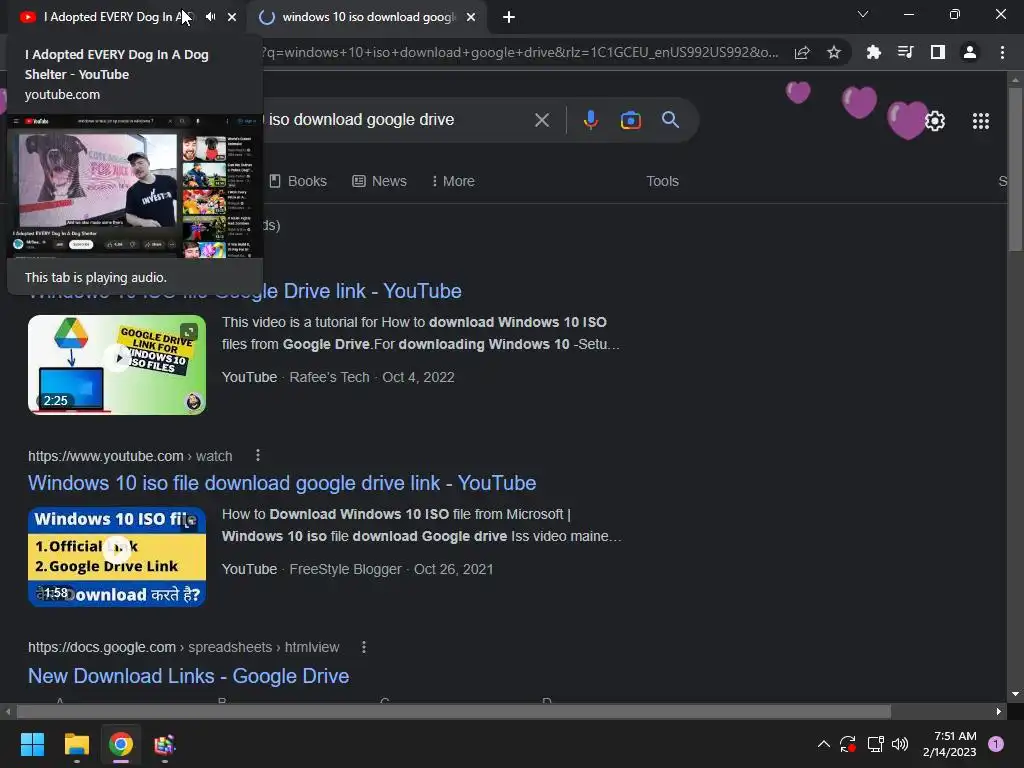Open the Chrome profile icon
Viewport: 1024px width, 768px height.
click(970, 52)
